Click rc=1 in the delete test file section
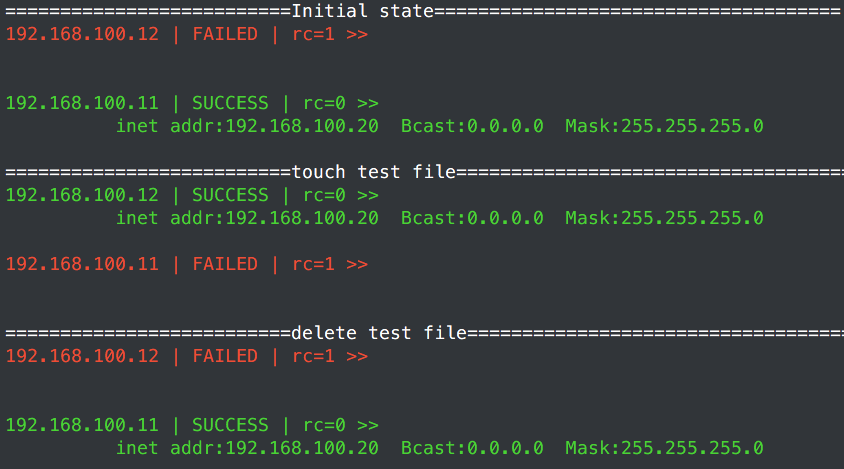 313,356
